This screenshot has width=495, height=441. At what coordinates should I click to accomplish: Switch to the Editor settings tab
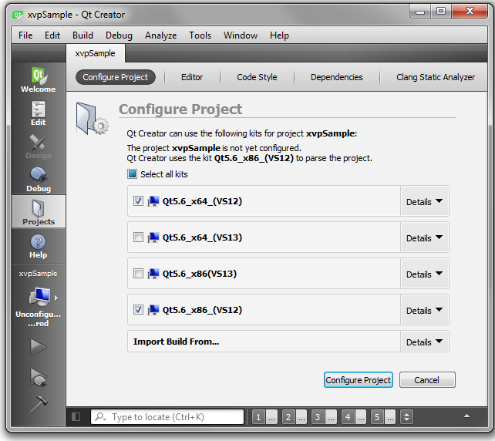(x=192, y=77)
